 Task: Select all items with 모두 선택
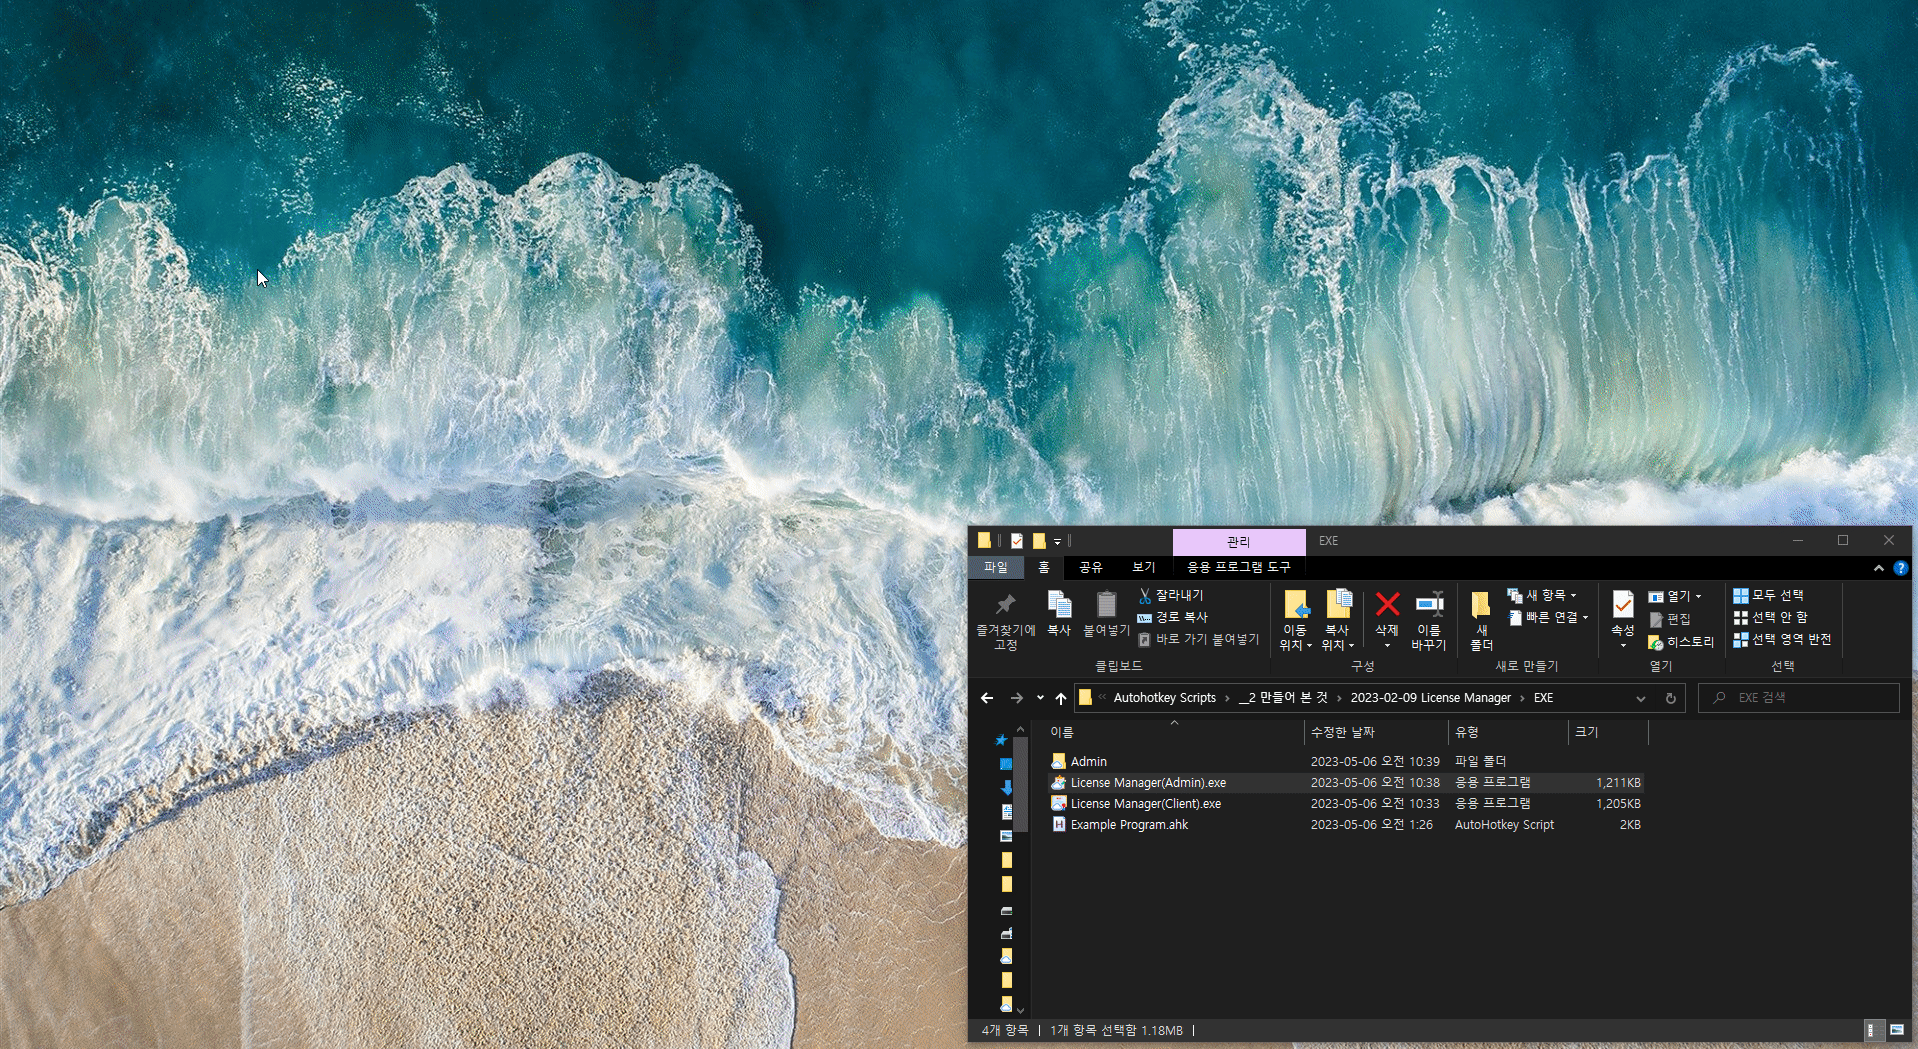pyautogui.click(x=1768, y=595)
